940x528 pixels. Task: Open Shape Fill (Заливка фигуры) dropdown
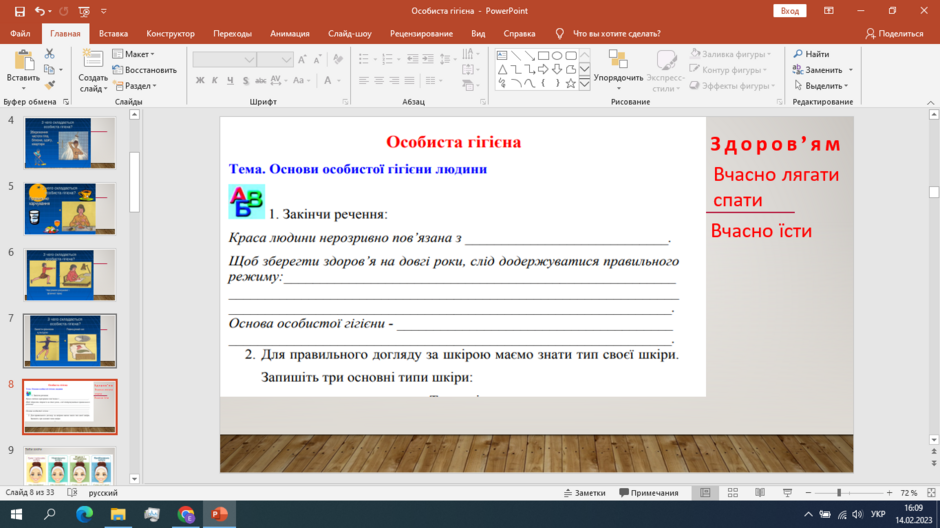pos(730,54)
